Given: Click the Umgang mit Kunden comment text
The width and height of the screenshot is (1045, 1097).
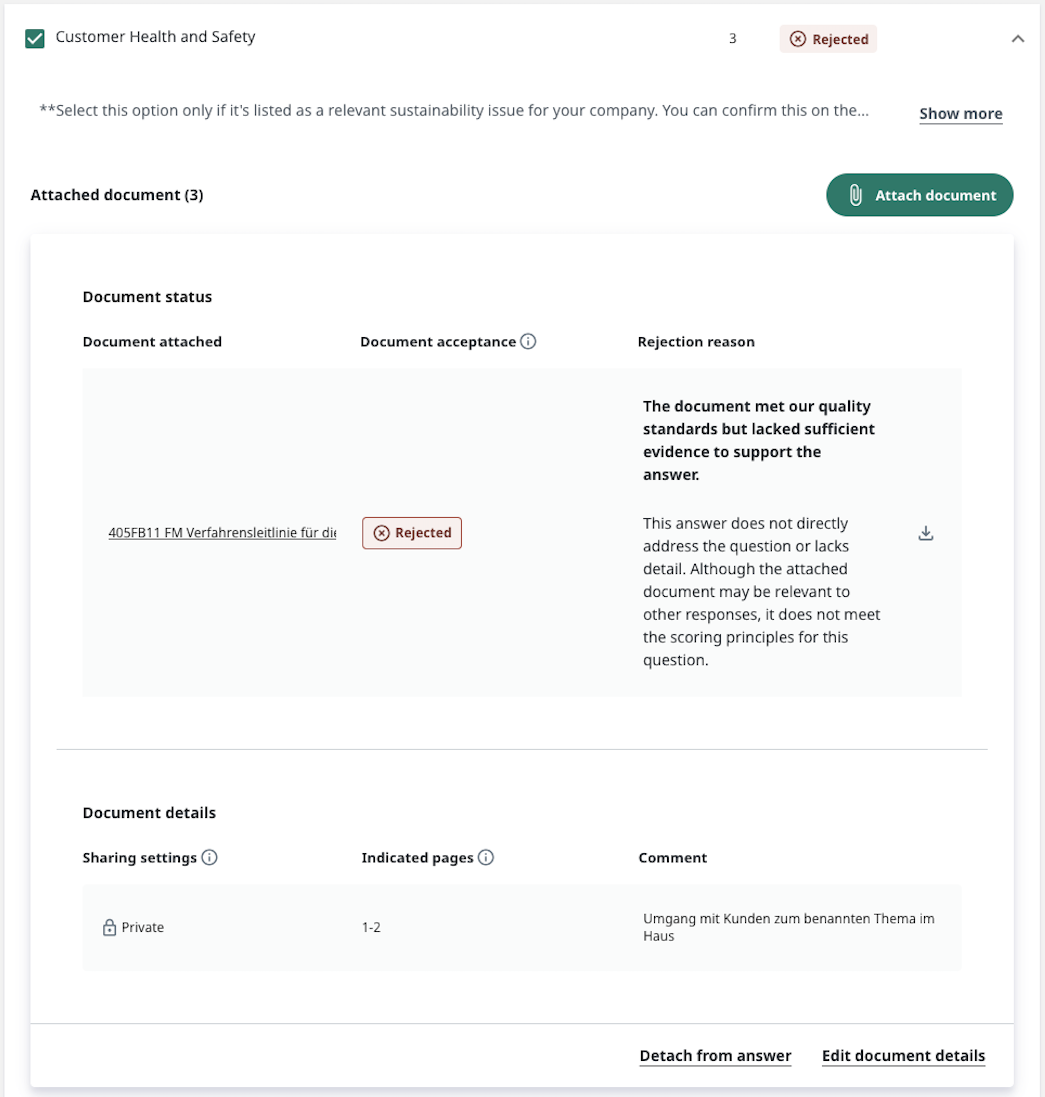Looking at the screenshot, I should pyautogui.click(x=788, y=927).
